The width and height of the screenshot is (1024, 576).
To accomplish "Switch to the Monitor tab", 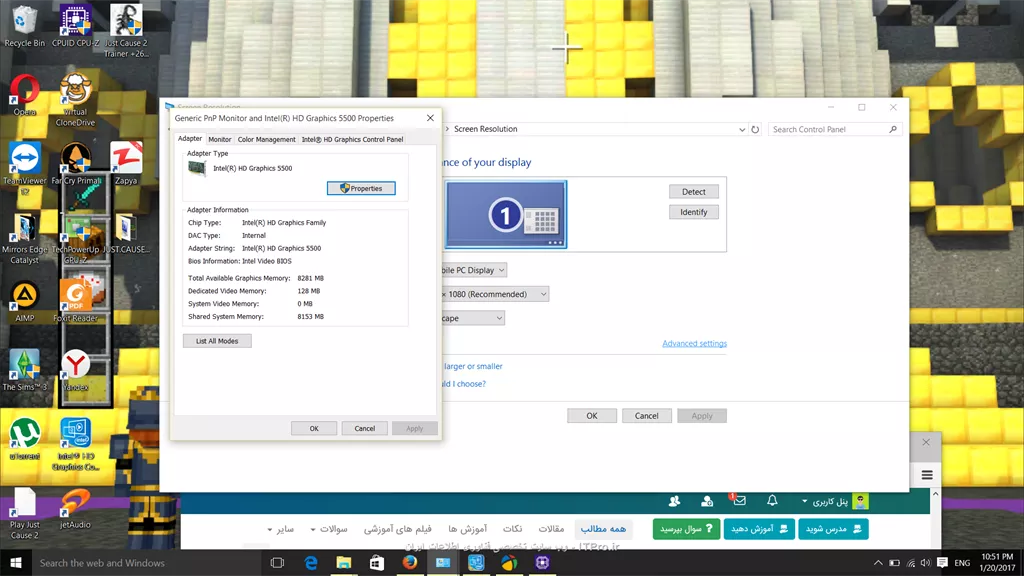I will click(219, 139).
